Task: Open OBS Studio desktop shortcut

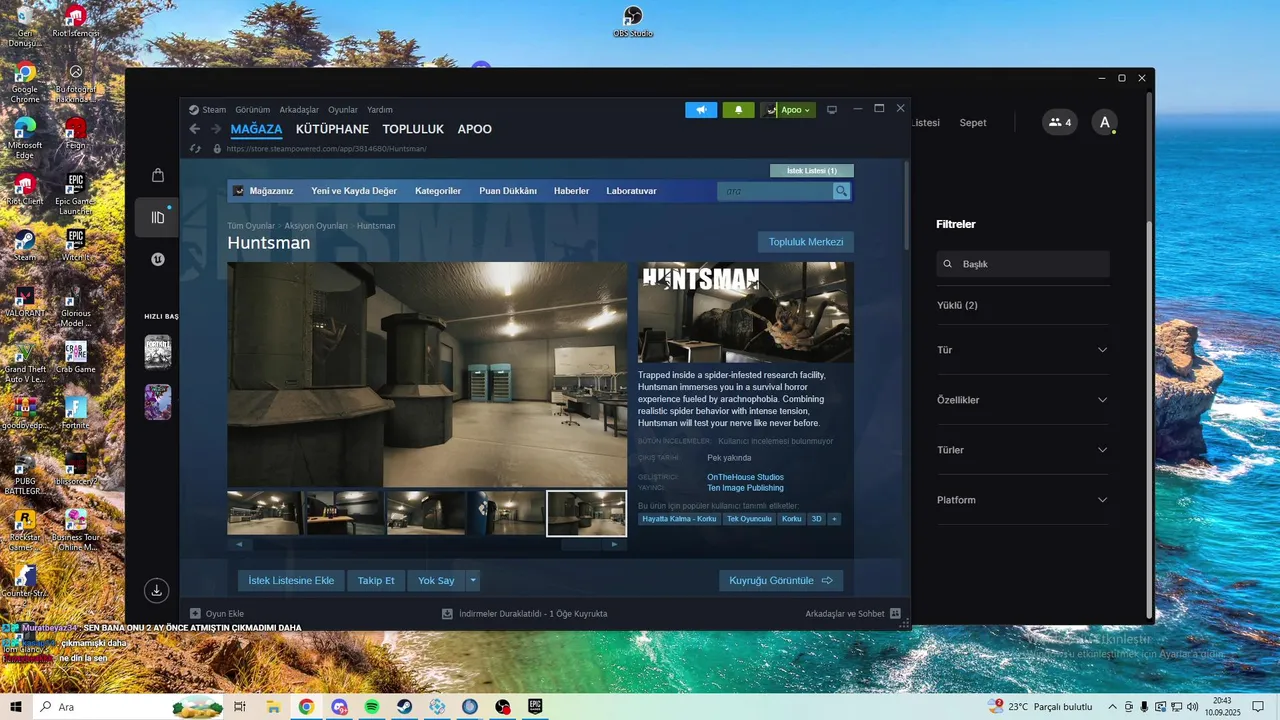Action: pyautogui.click(x=633, y=21)
